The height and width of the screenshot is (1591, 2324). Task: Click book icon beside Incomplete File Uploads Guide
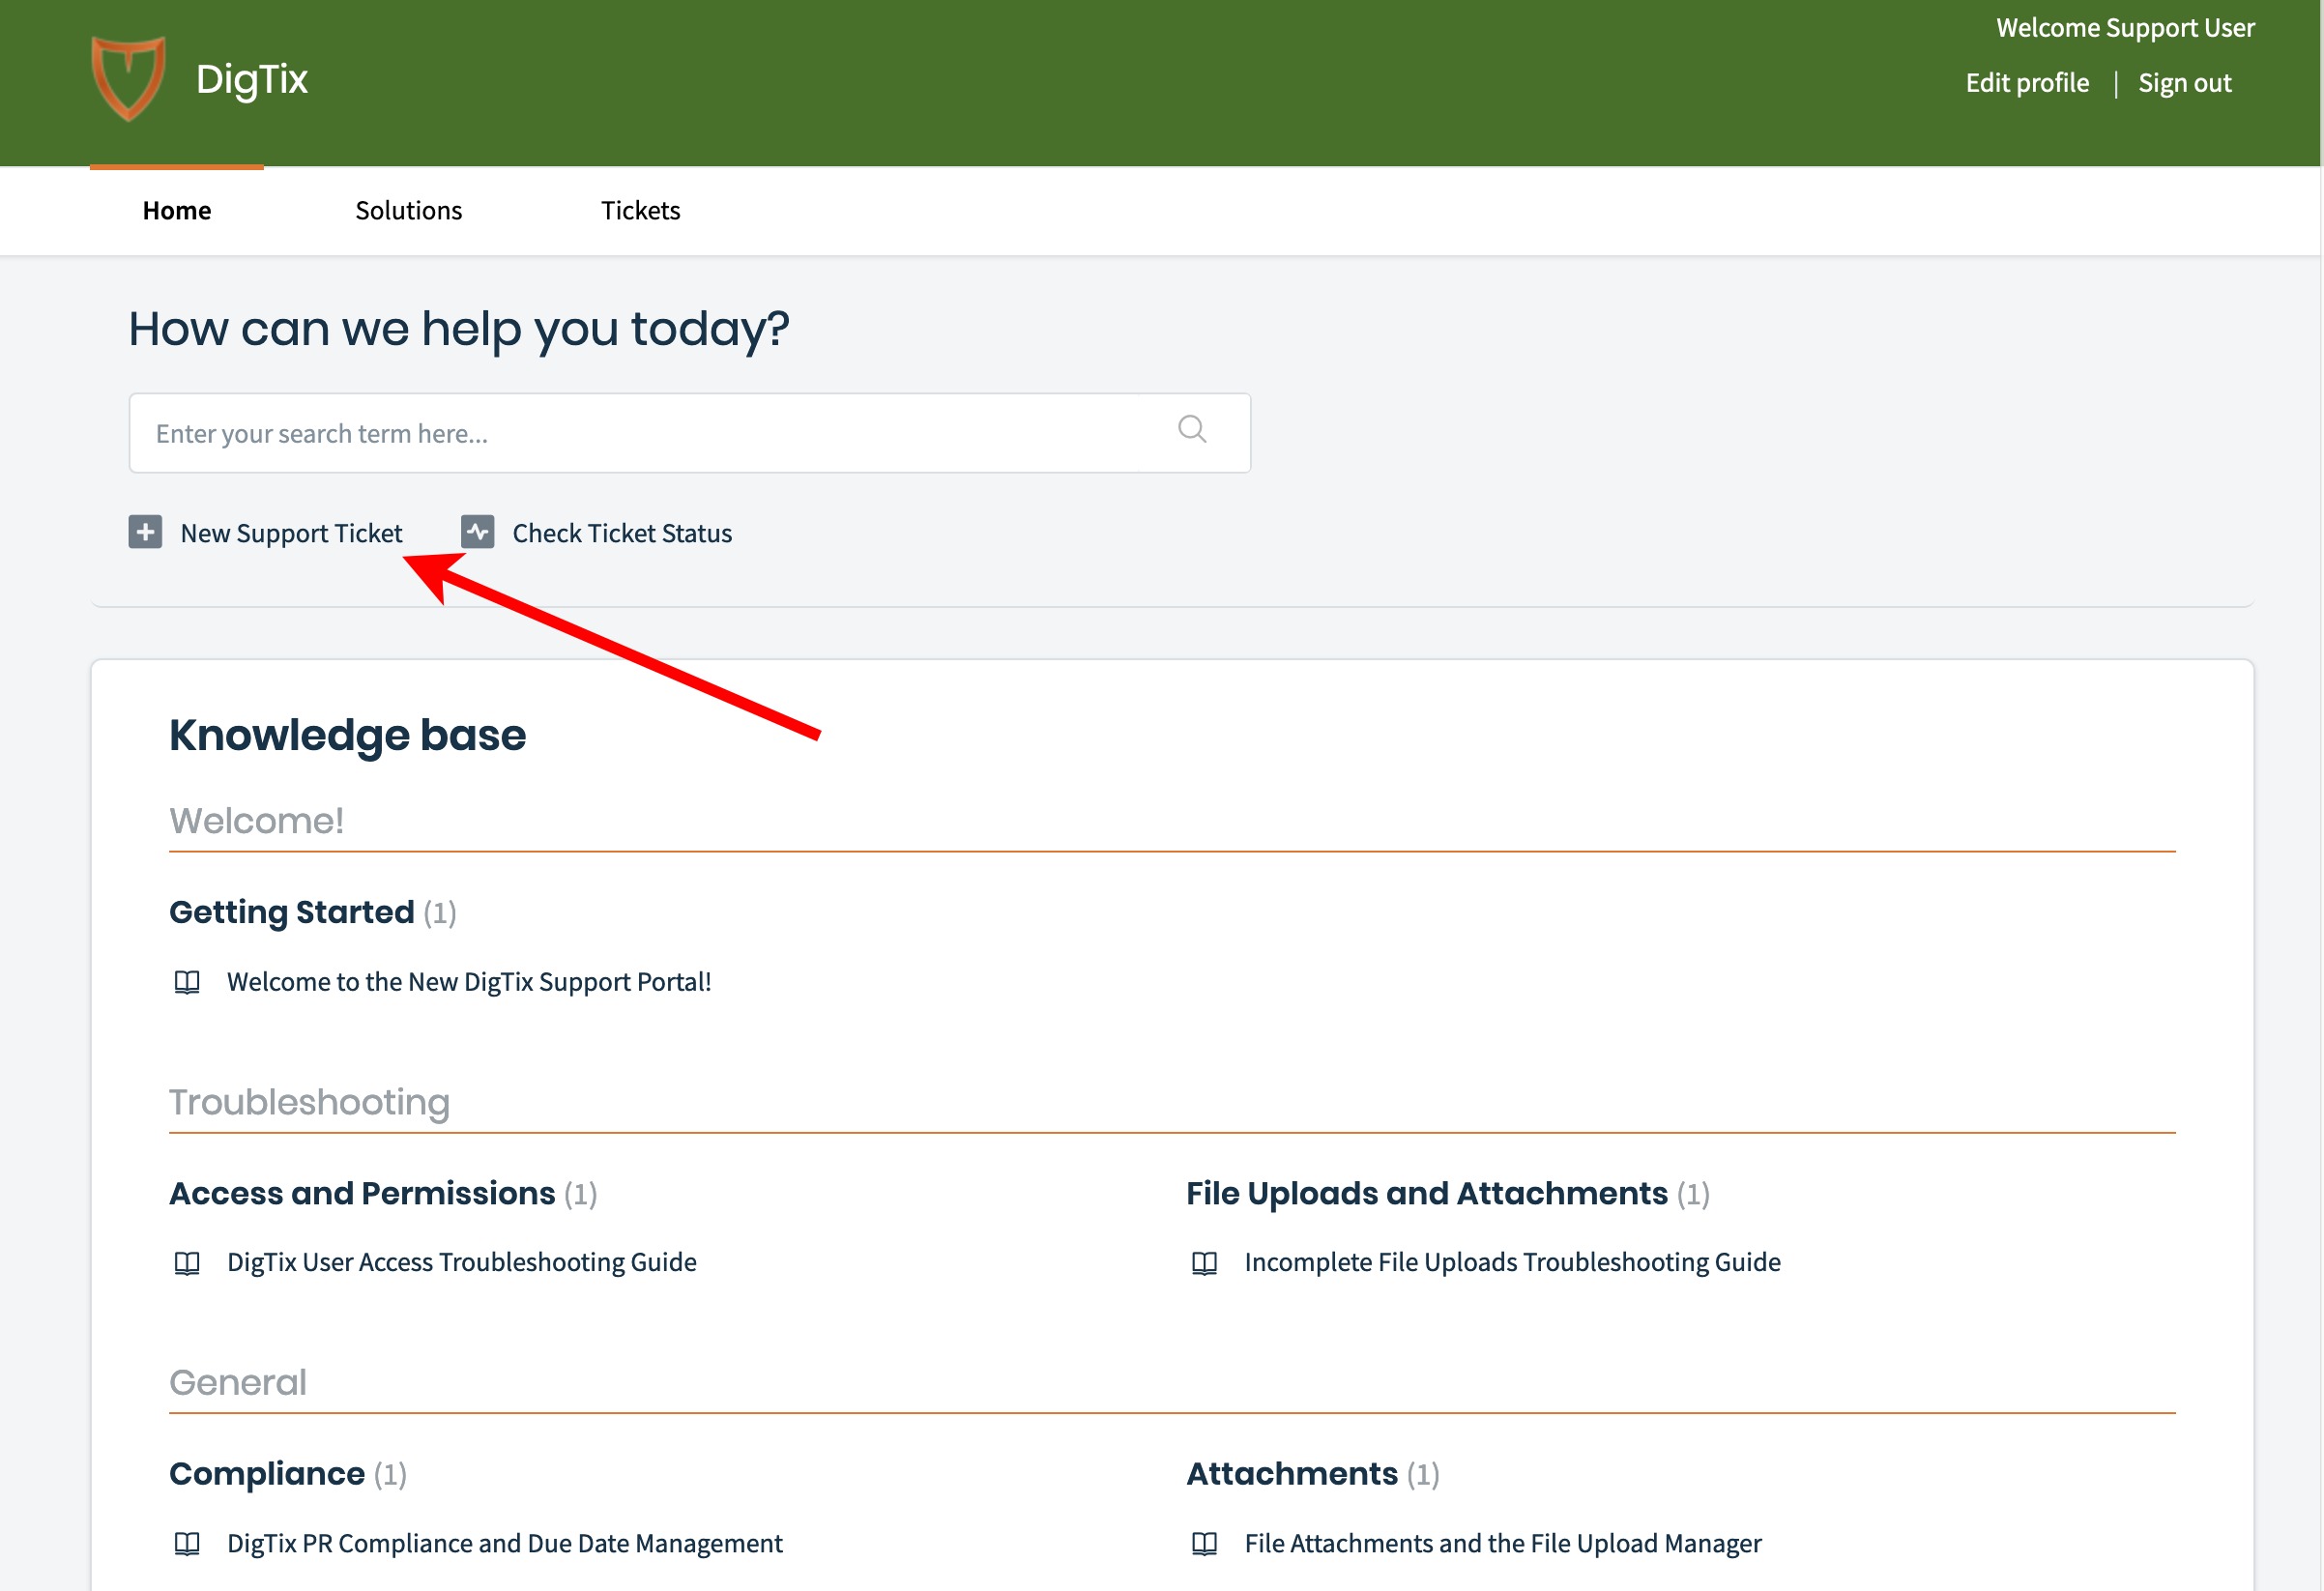pos(1204,1263)
